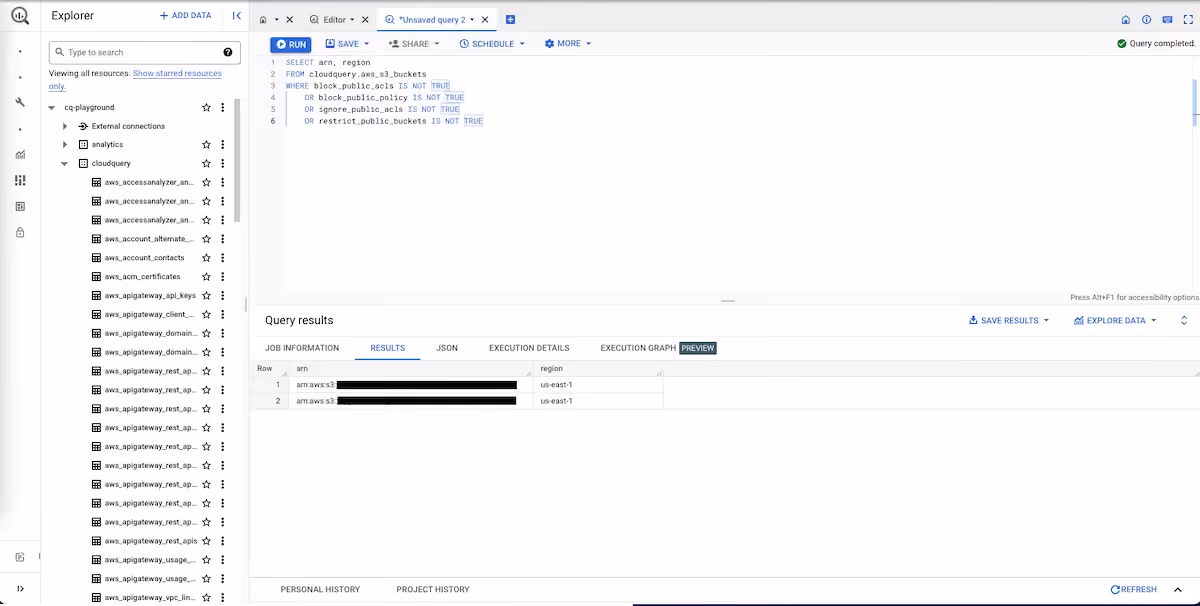
Task: Expand the left navigation rail arrow
Action: pos(20,589)
